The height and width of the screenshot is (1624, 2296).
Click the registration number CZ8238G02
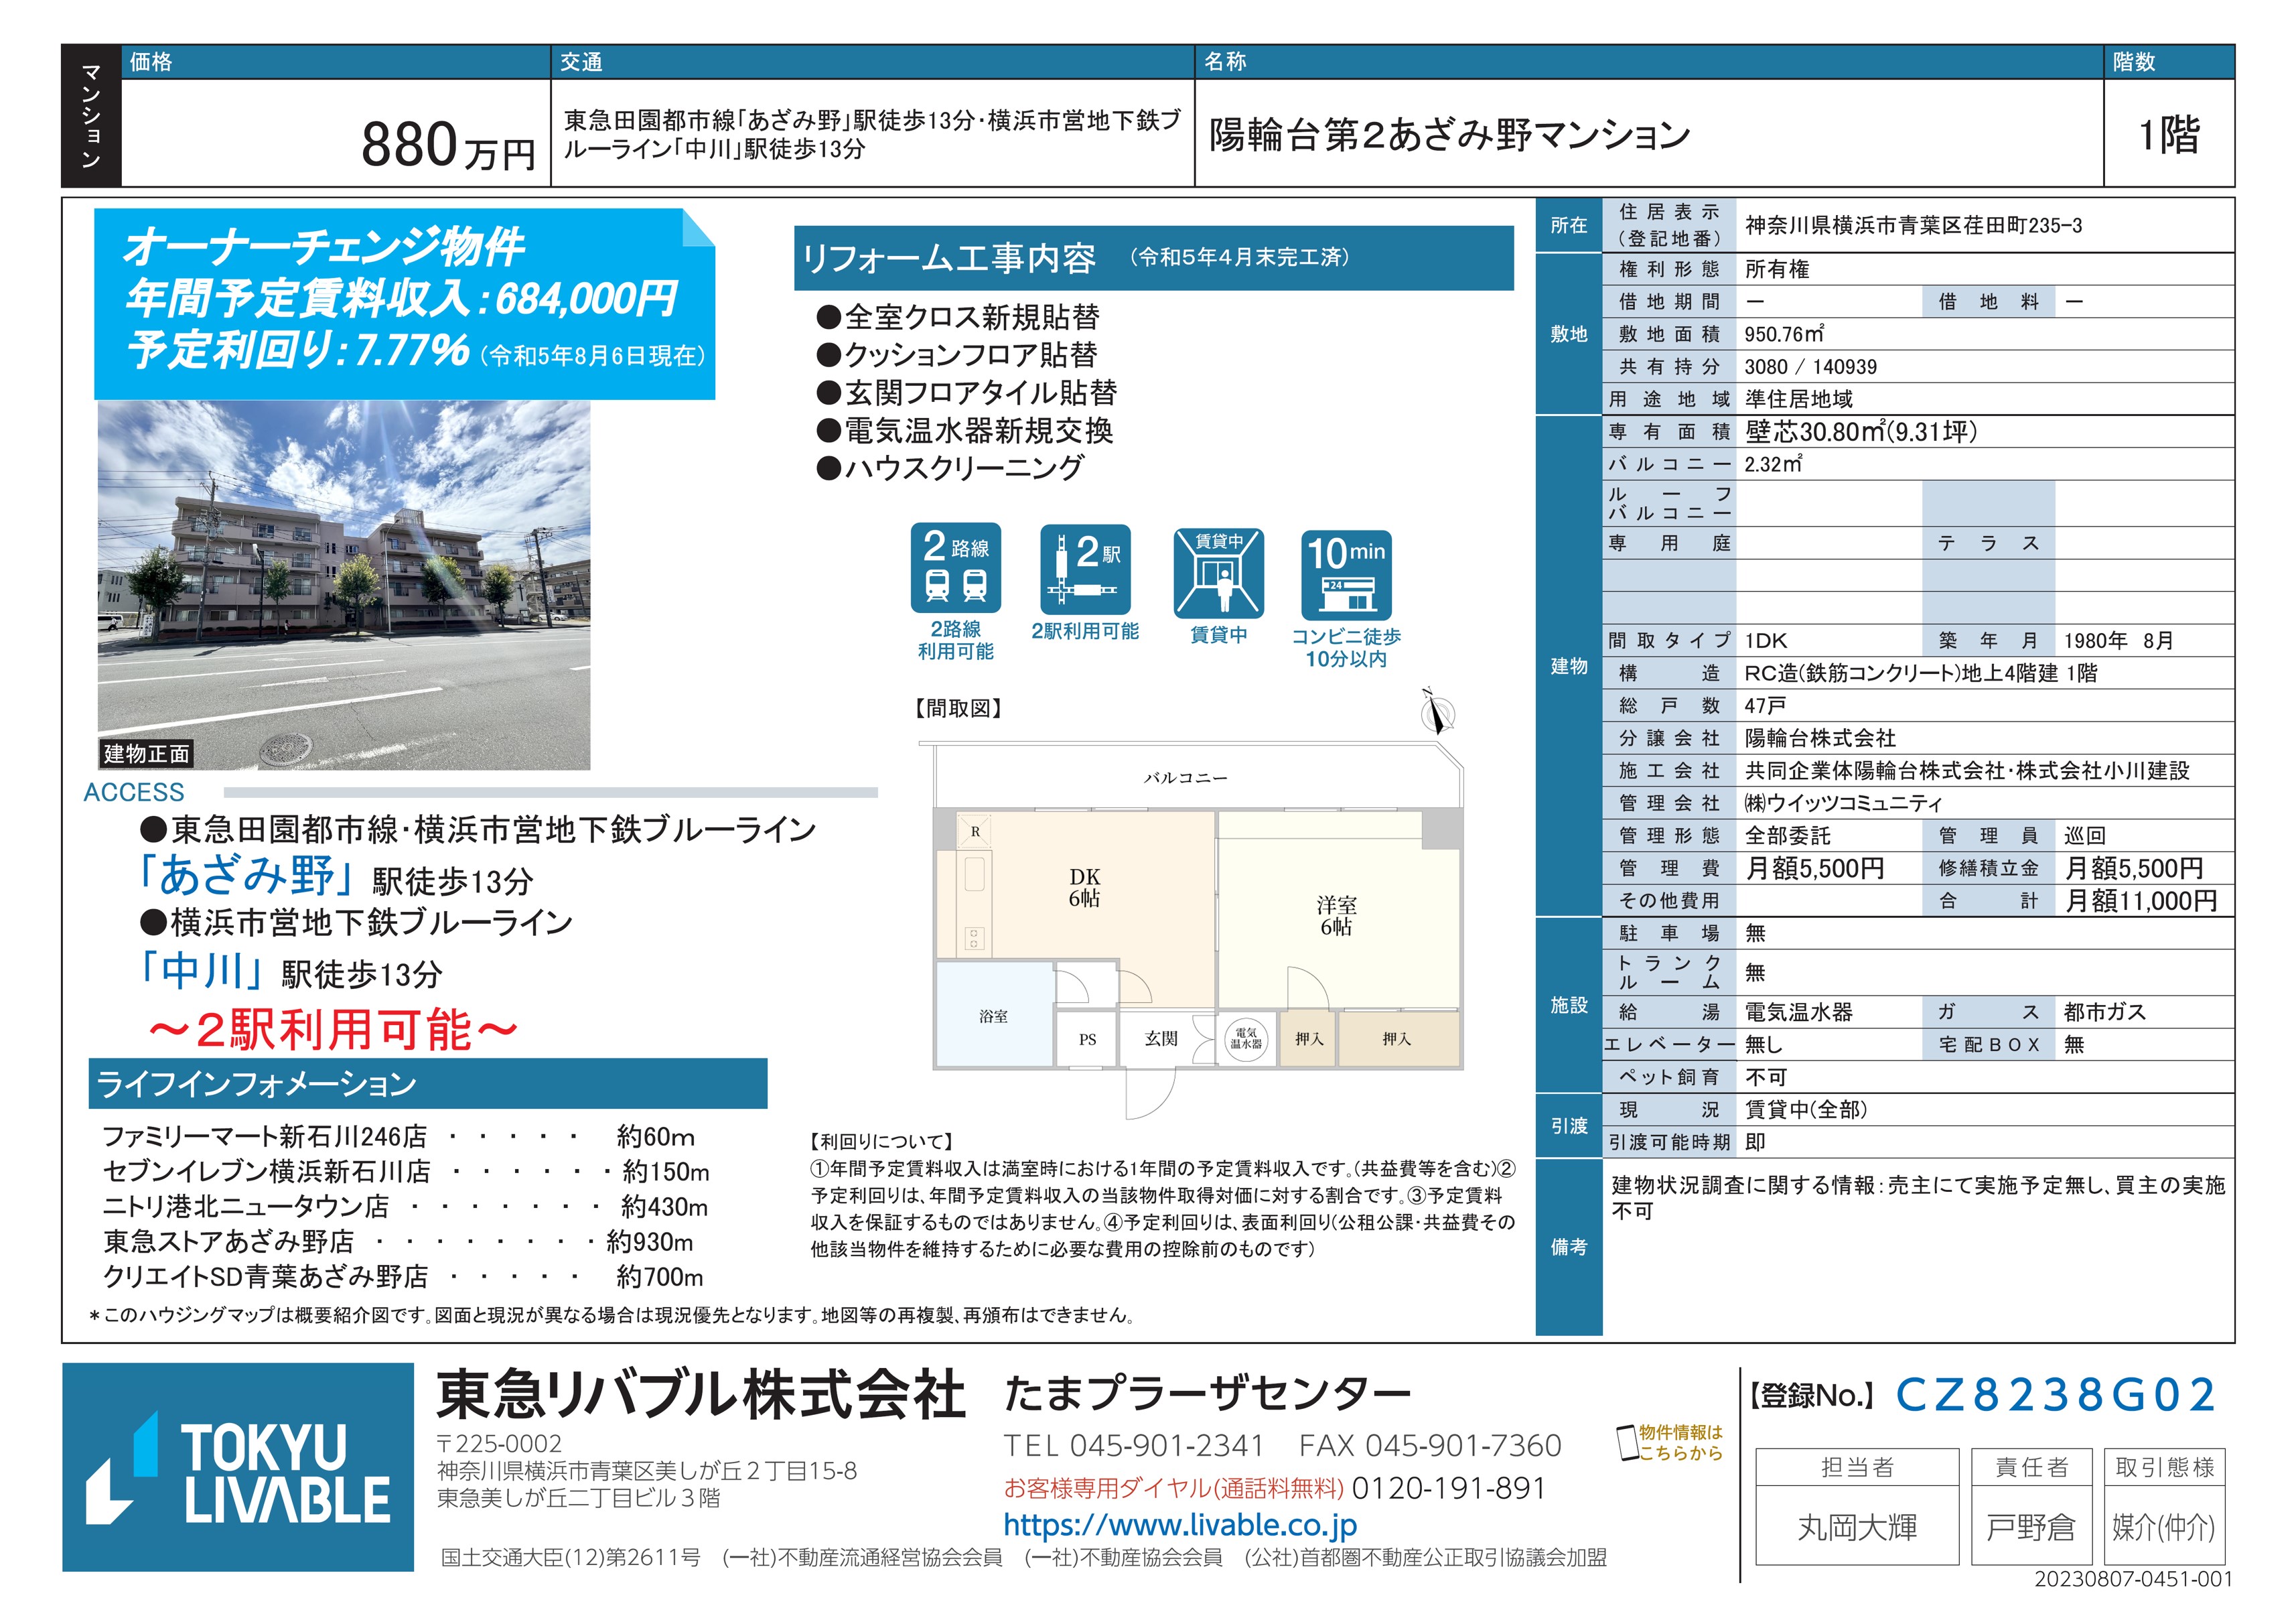tap(2055, 1395)
